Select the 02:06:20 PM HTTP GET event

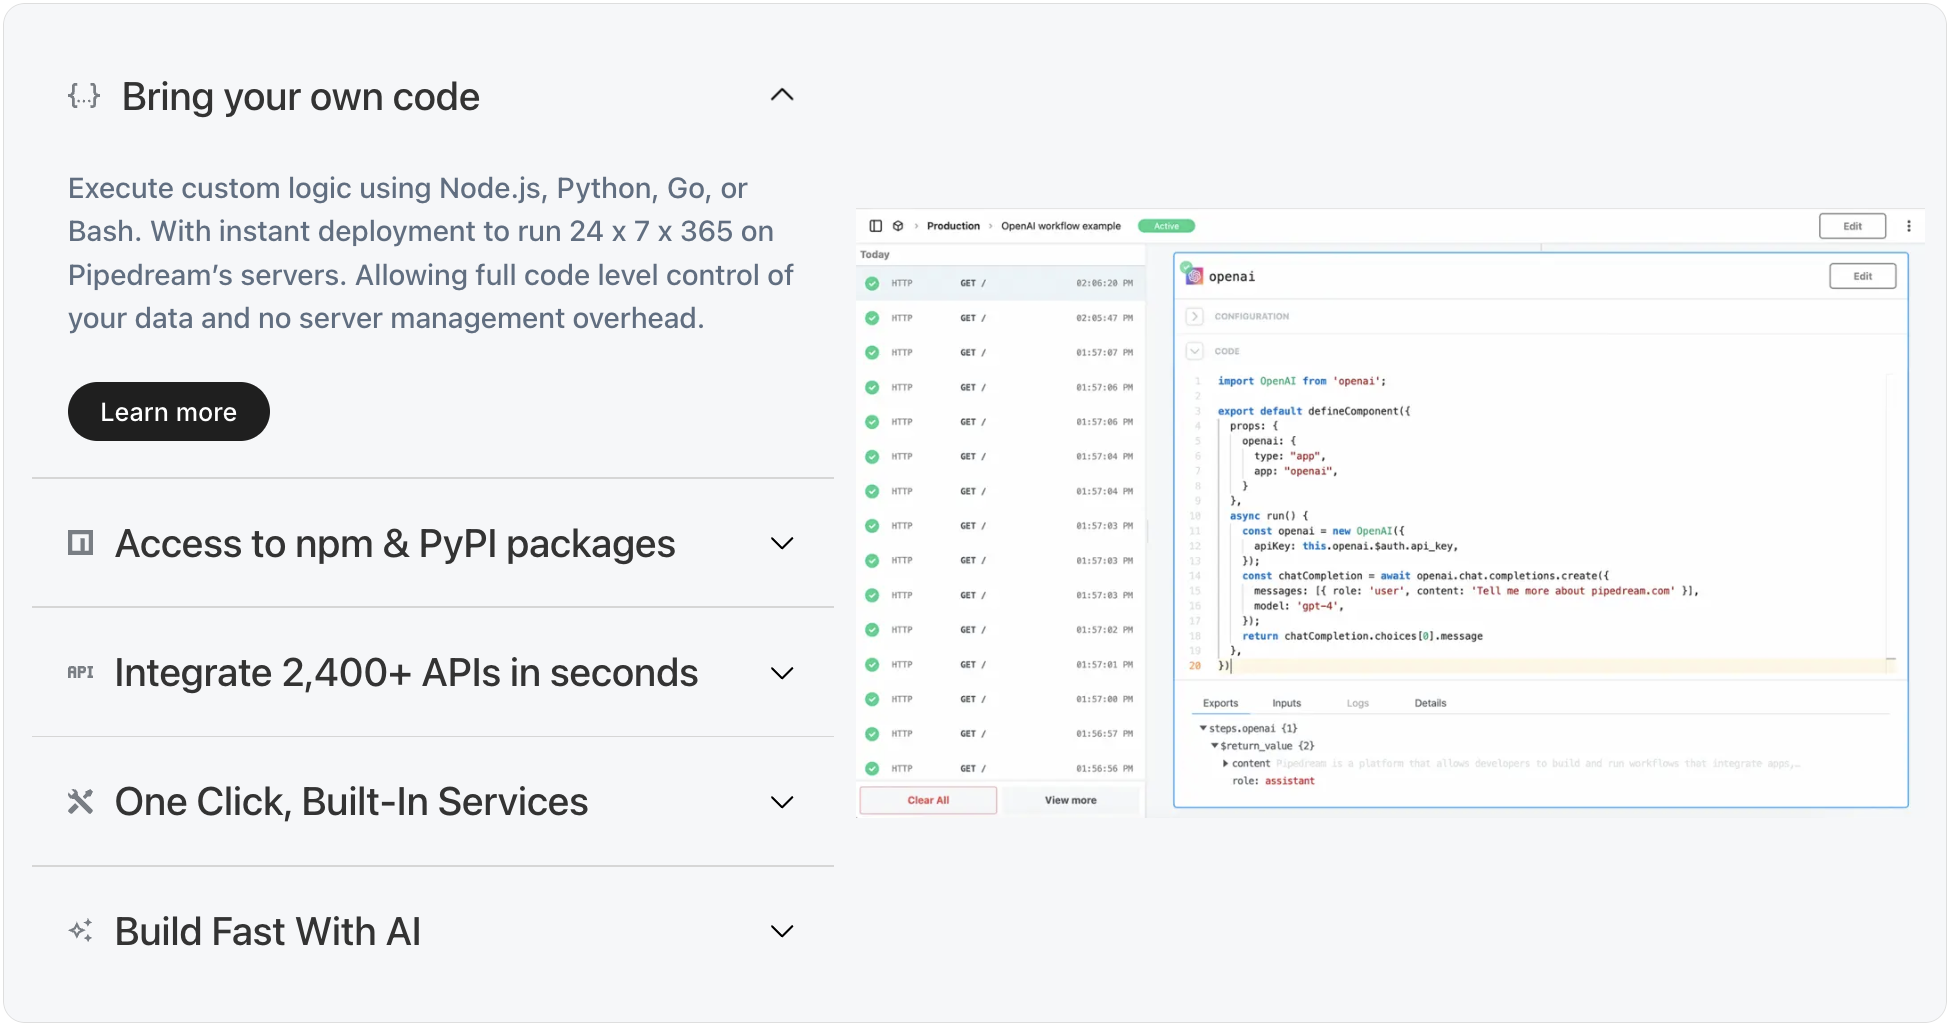pos(1000,283)
